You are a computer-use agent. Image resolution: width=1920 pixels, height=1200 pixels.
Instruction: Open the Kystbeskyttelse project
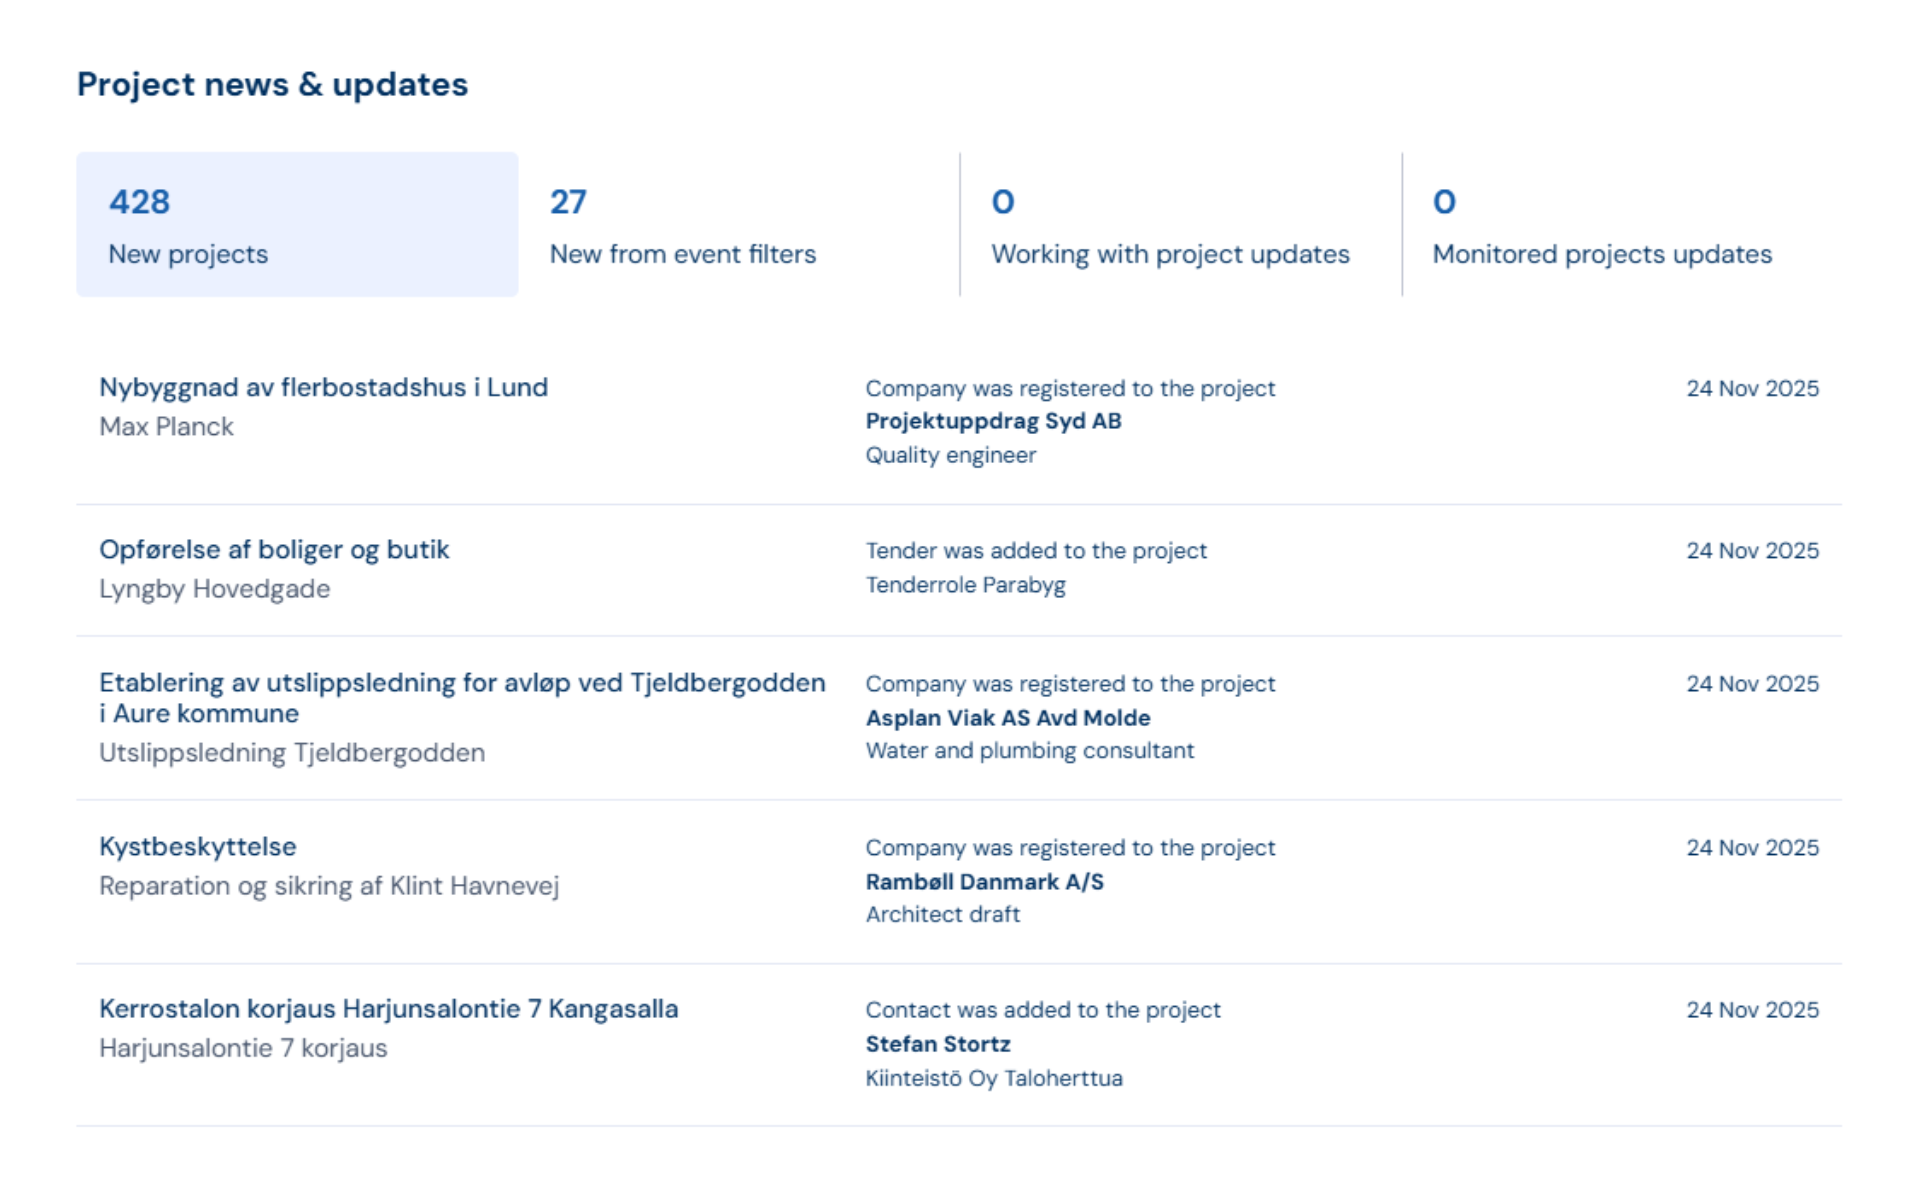click(197, 846)
